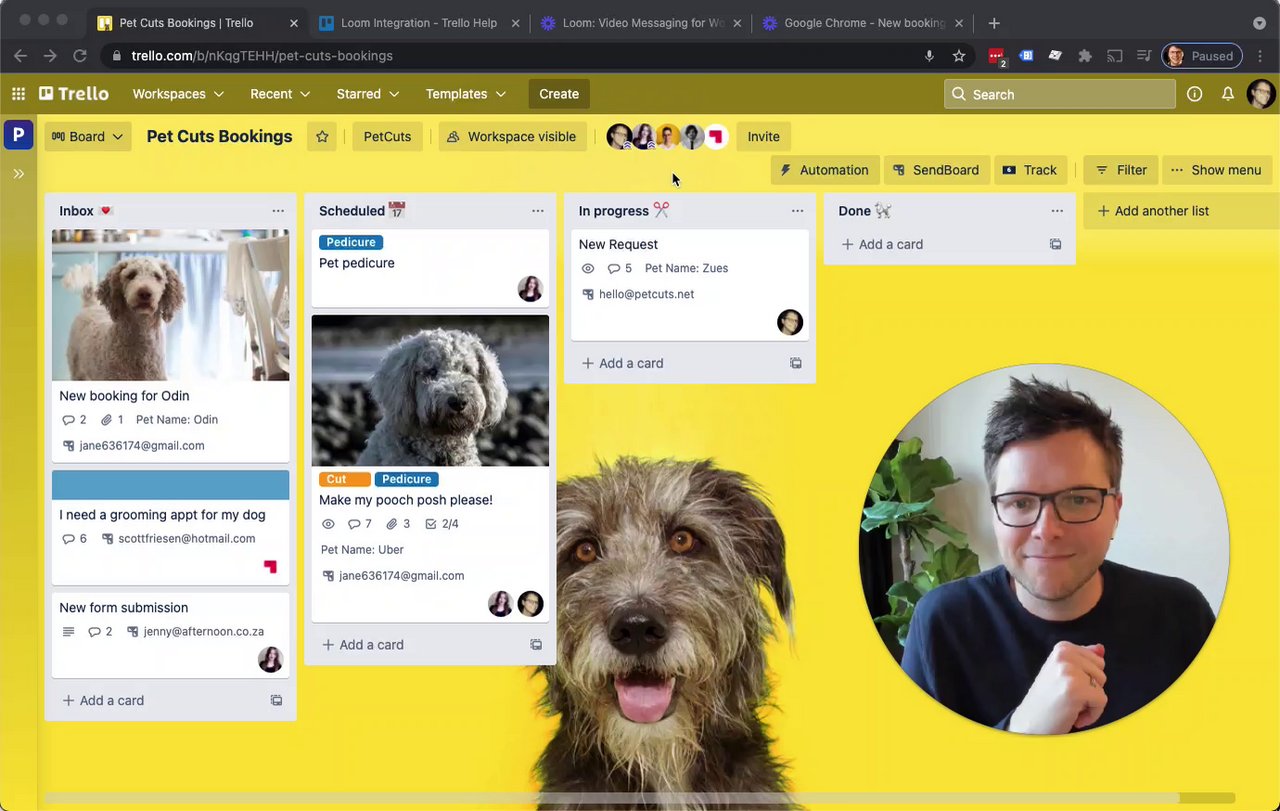Screen dimensions: 1280x811
Task: Star the Pet Cuts Bookings board
Action: click(x=322, y=137)
